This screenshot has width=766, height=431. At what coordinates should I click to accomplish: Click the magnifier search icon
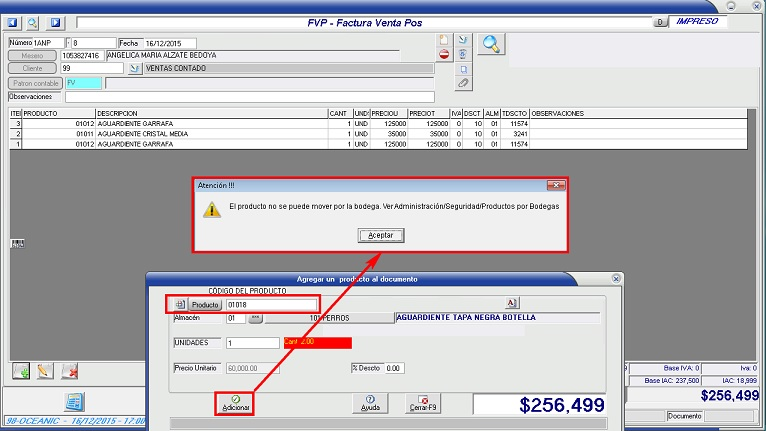[x=492, y=43]
